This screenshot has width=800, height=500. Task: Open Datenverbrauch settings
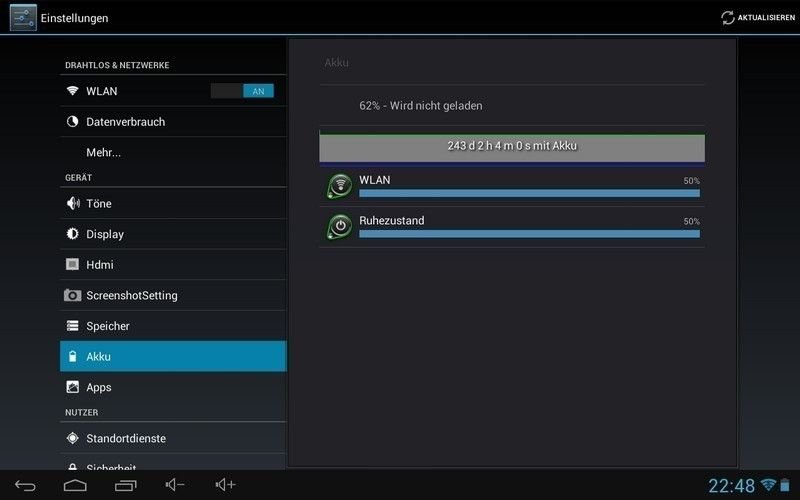(173, 121)
